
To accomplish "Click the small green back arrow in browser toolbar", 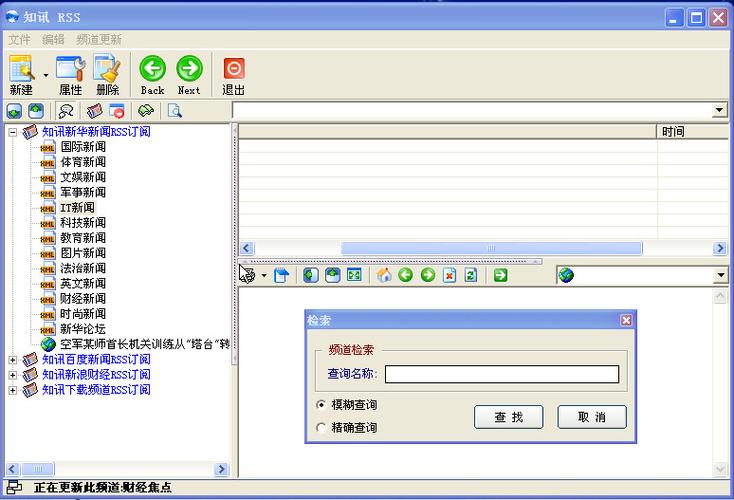I will click(406, 275).
